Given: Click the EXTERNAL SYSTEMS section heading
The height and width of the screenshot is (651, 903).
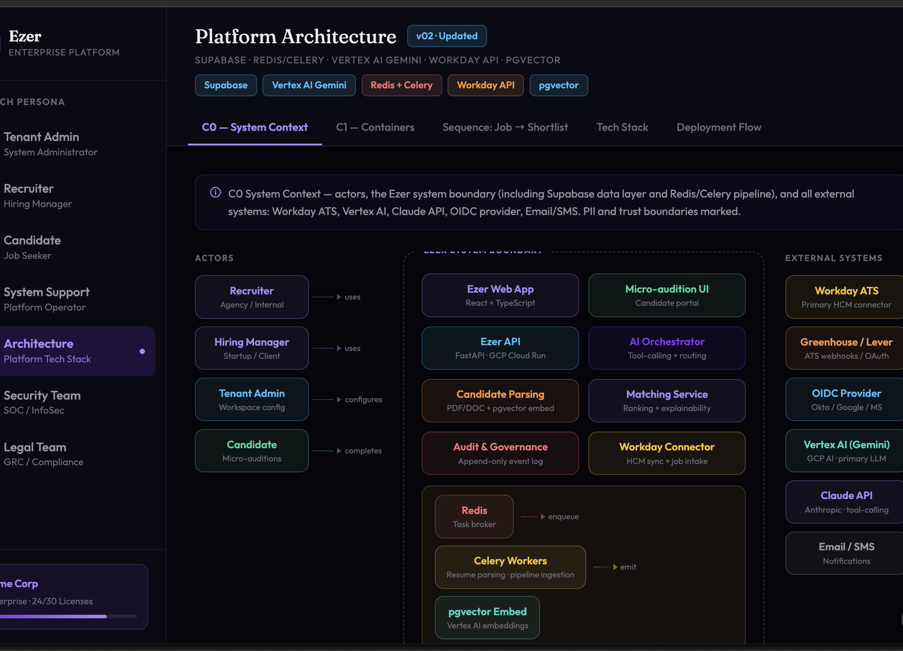Looking at the screenshot, I should (x=833, y=258).
